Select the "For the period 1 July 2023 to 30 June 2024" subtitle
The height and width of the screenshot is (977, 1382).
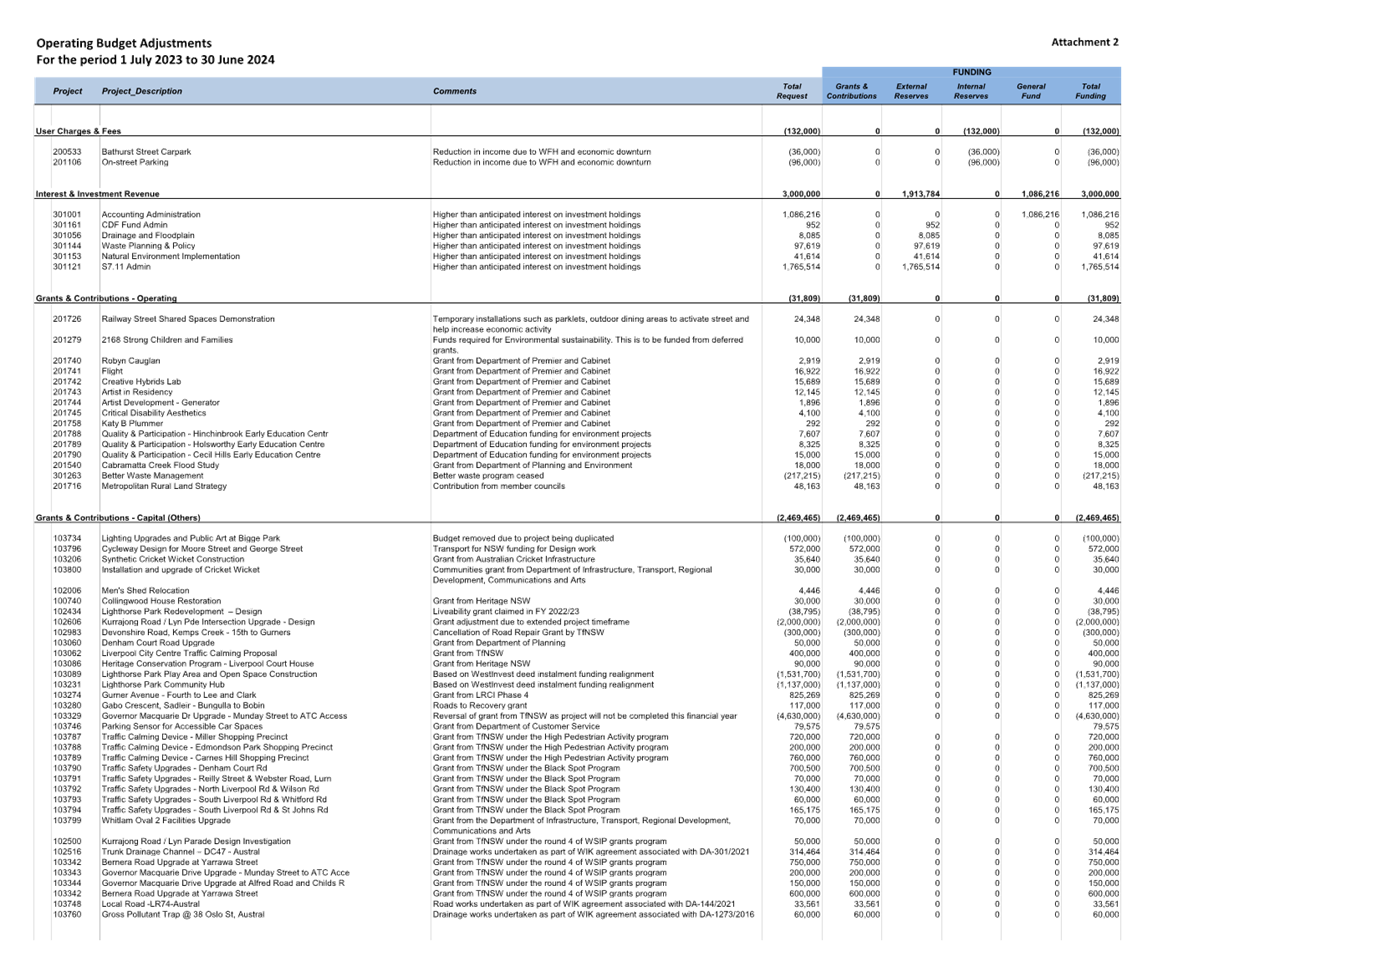coord(155,60)
